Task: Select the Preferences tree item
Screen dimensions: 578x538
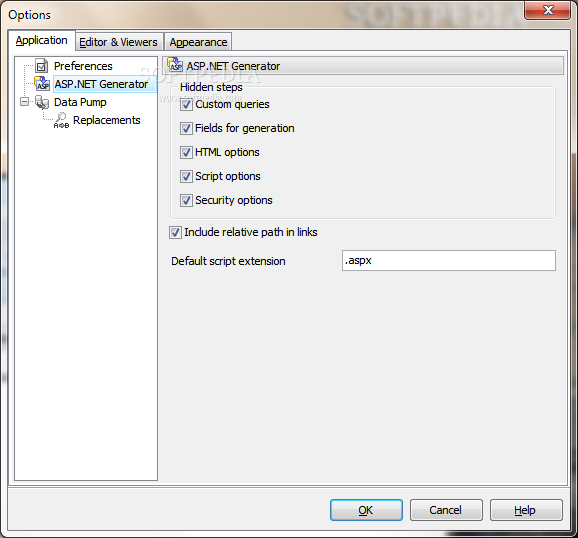Action: [83, 66]
